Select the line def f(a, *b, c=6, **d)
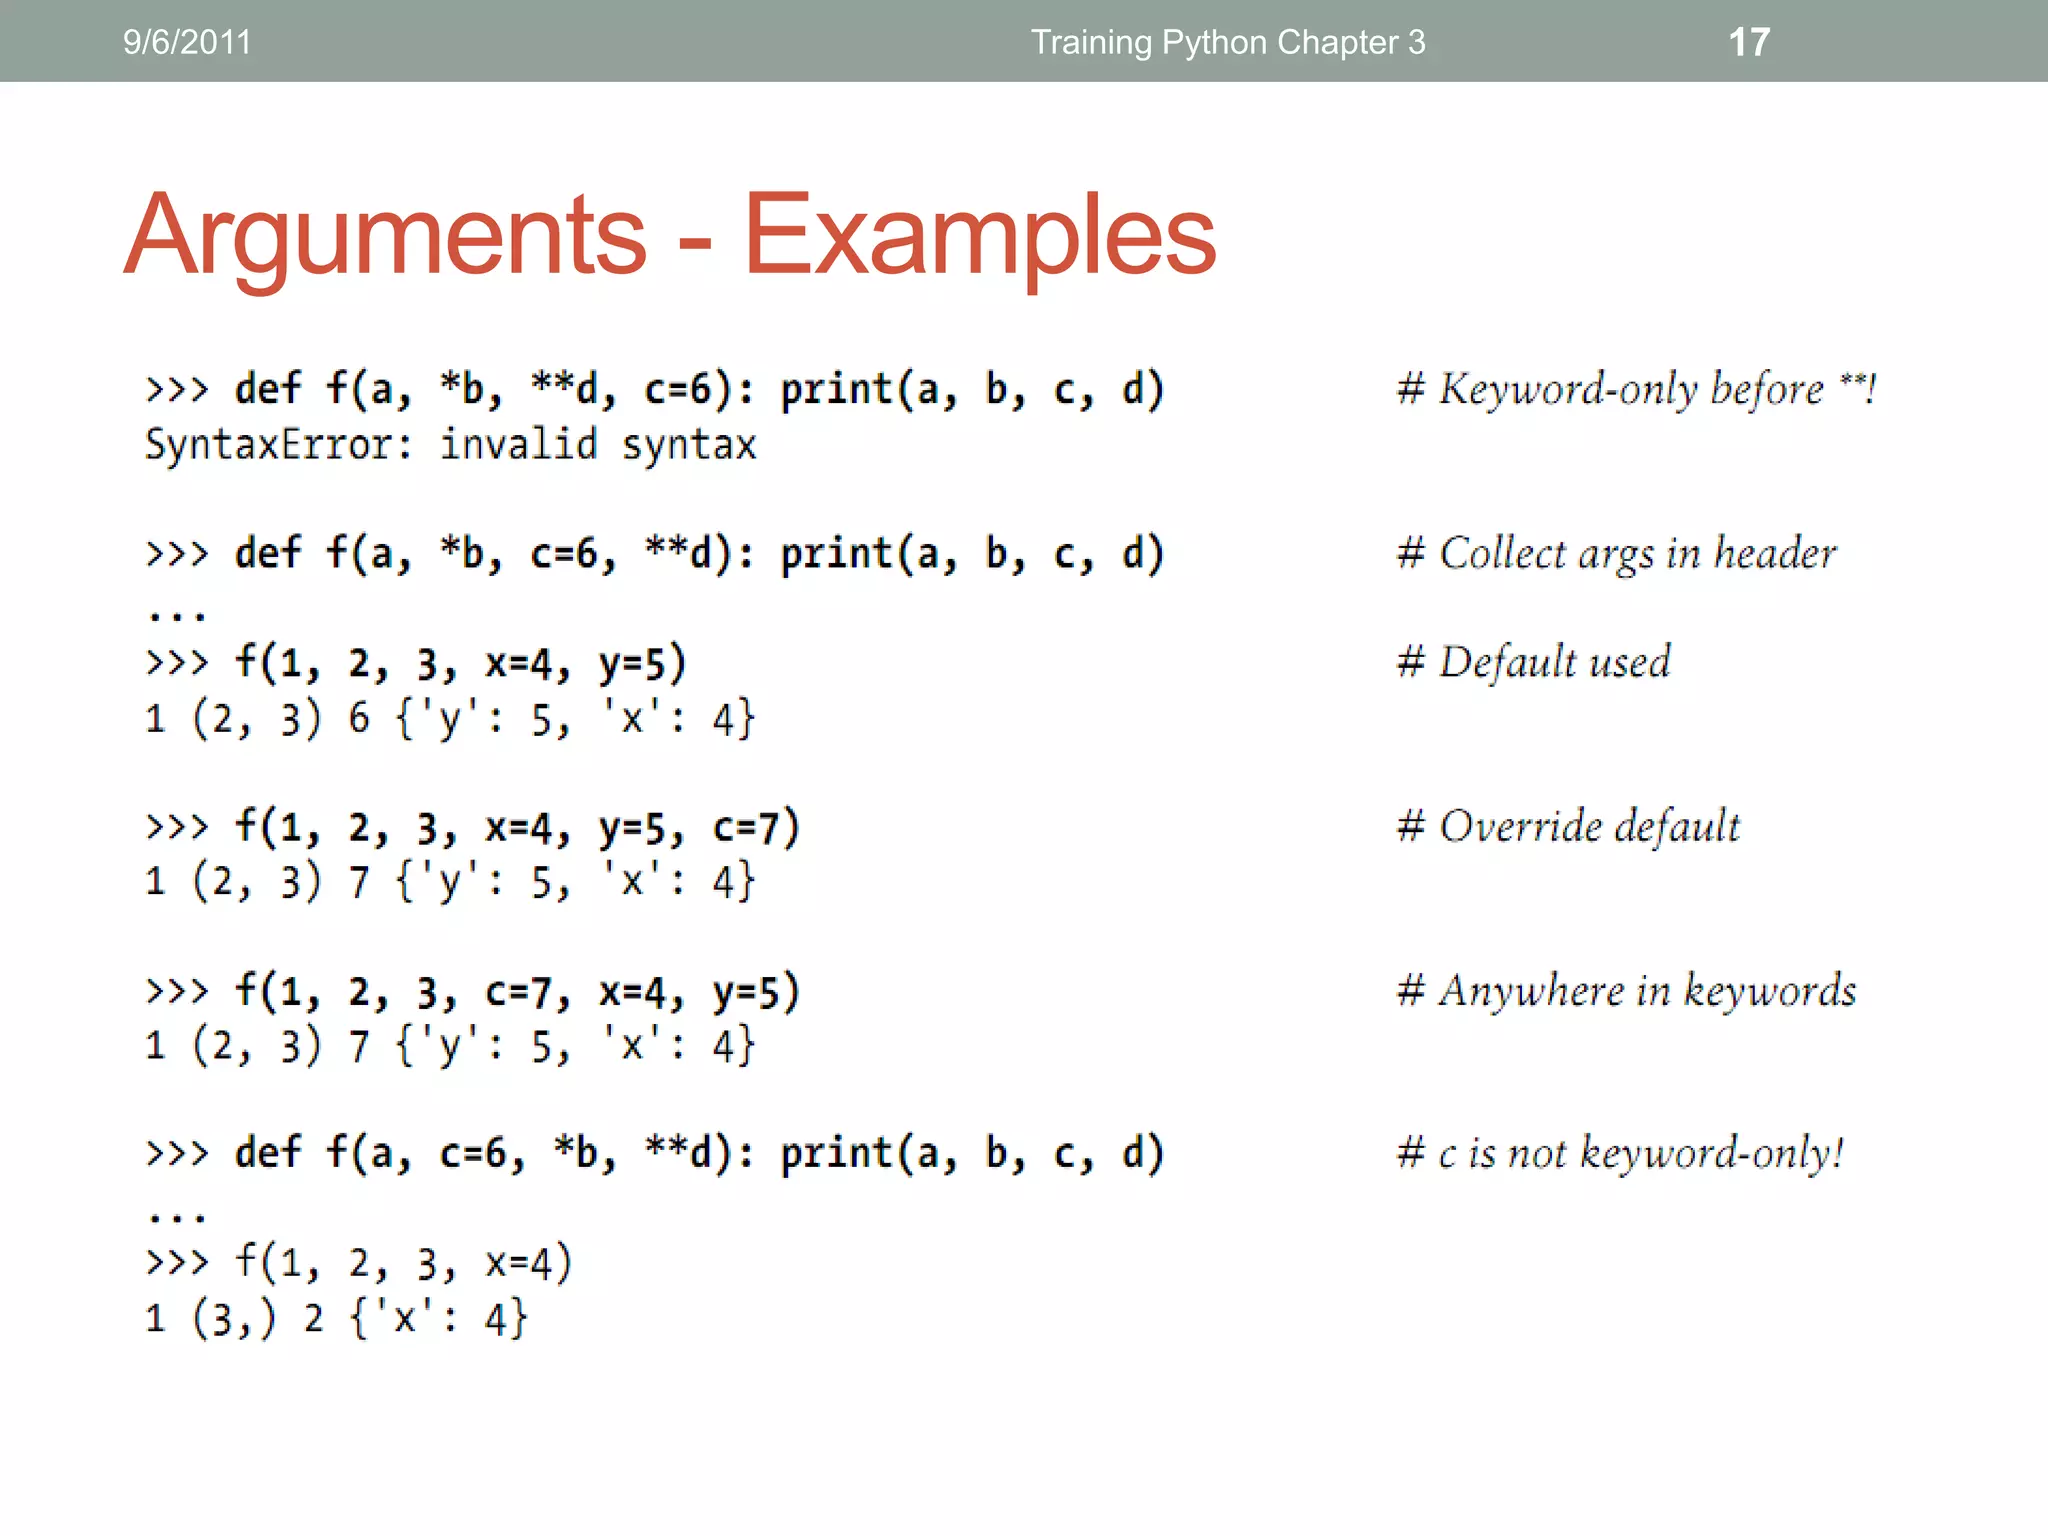This screenshot has width=2048, height=1536. [655, 553]
